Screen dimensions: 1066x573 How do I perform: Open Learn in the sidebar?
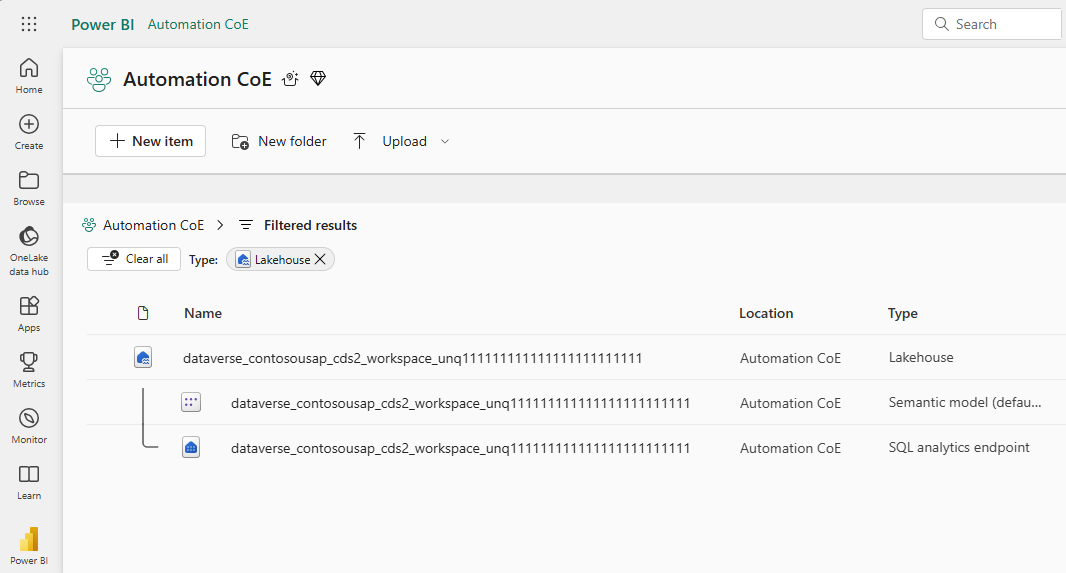pos(29,482)
